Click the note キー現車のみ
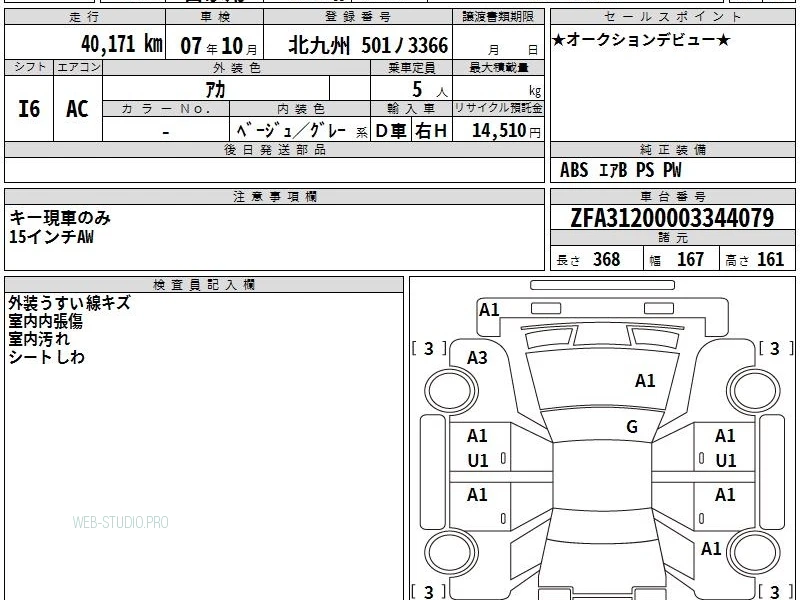 tap(60, 218)
